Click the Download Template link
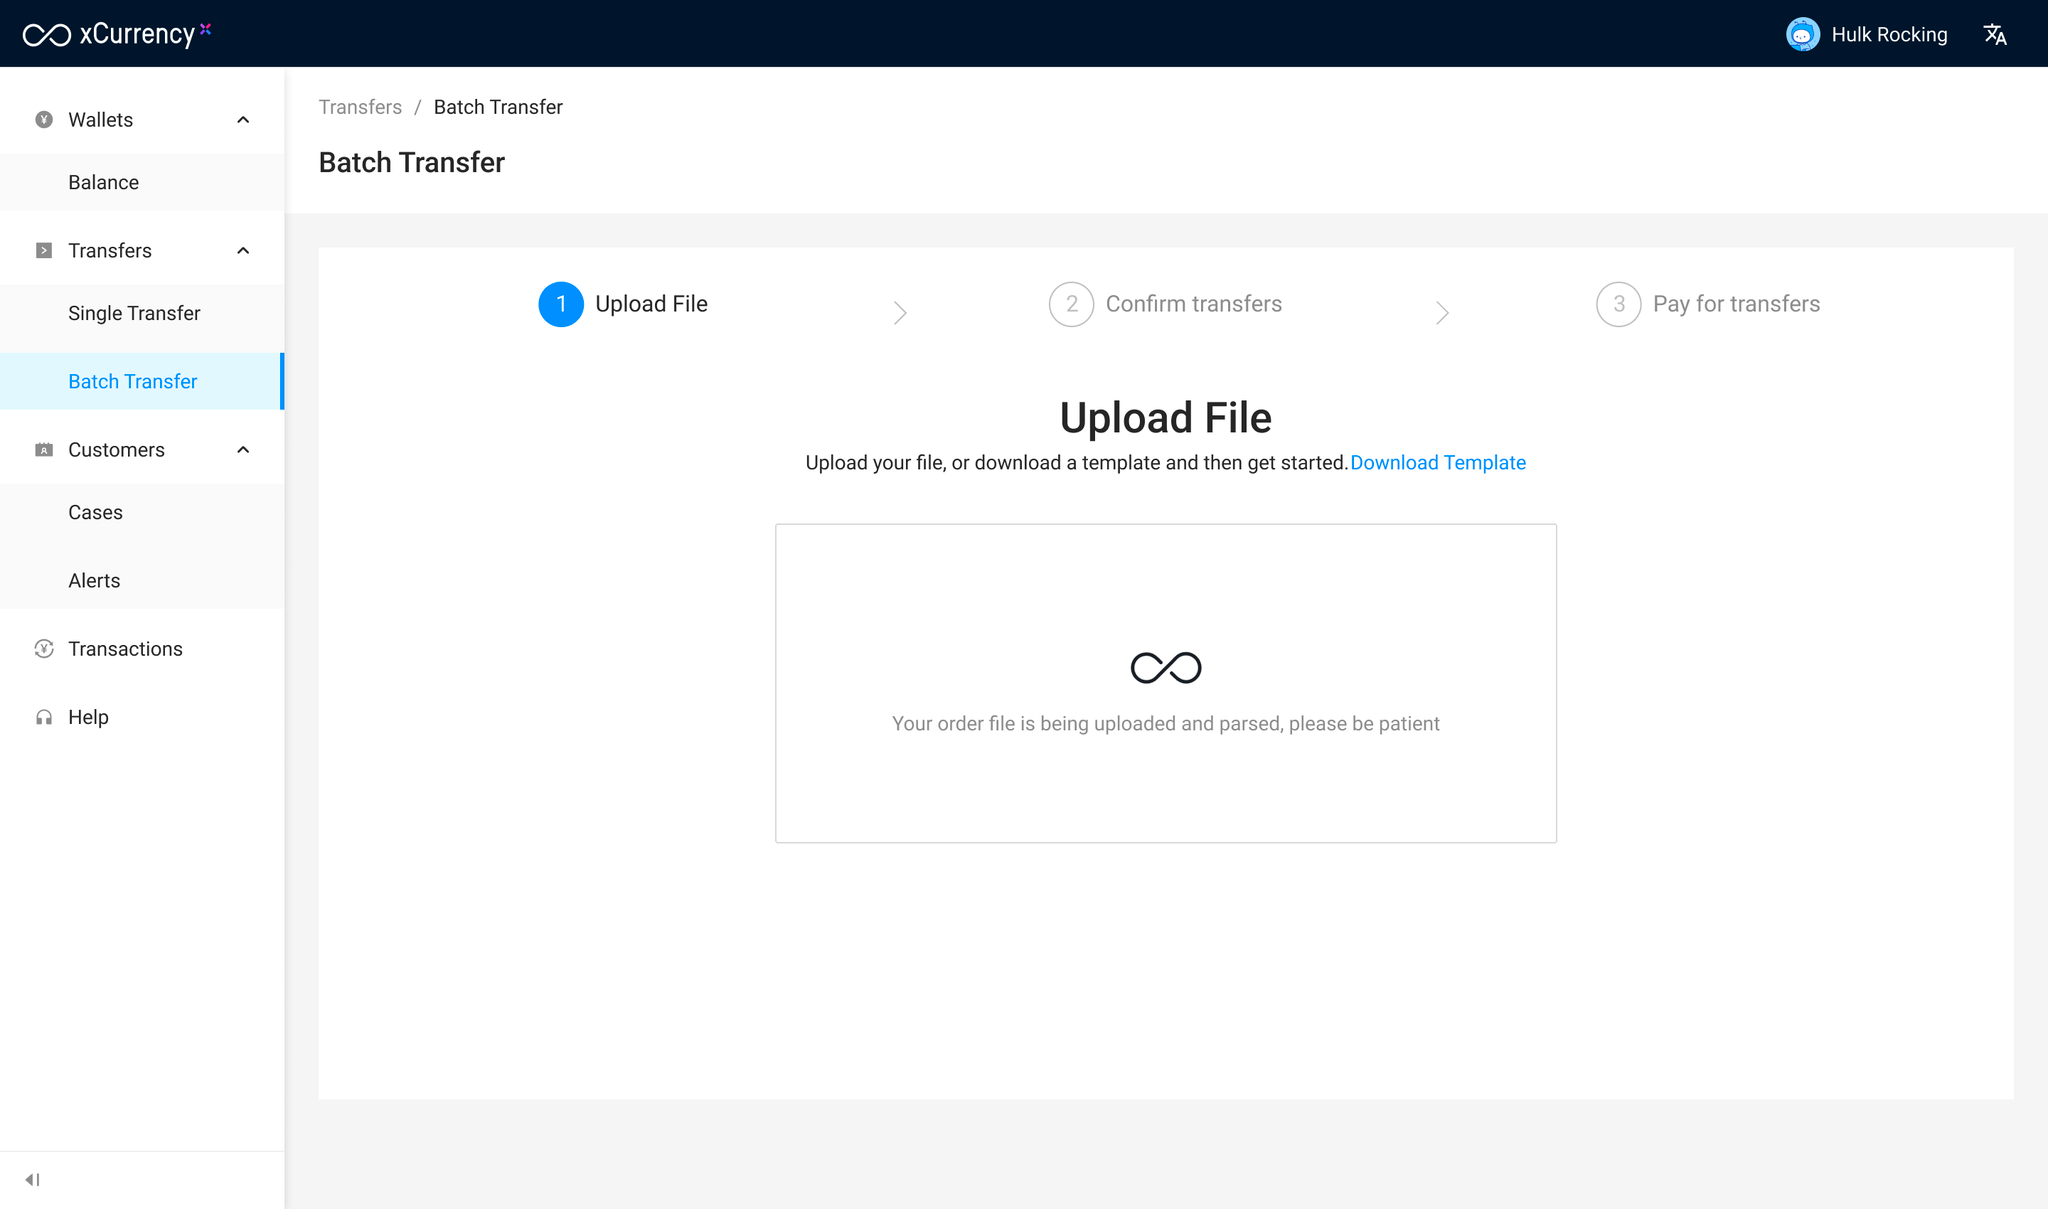This screenshot has height=1209, width=2048. 1437,463
